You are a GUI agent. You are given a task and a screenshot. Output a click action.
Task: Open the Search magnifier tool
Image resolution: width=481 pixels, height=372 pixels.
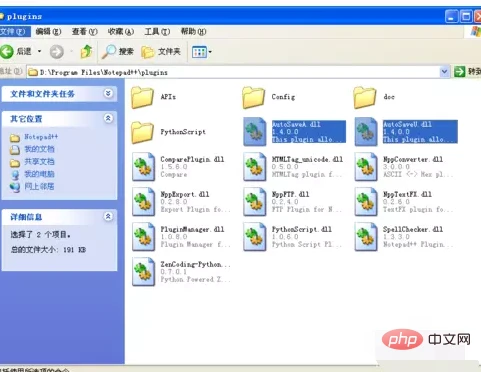point(117,52)
